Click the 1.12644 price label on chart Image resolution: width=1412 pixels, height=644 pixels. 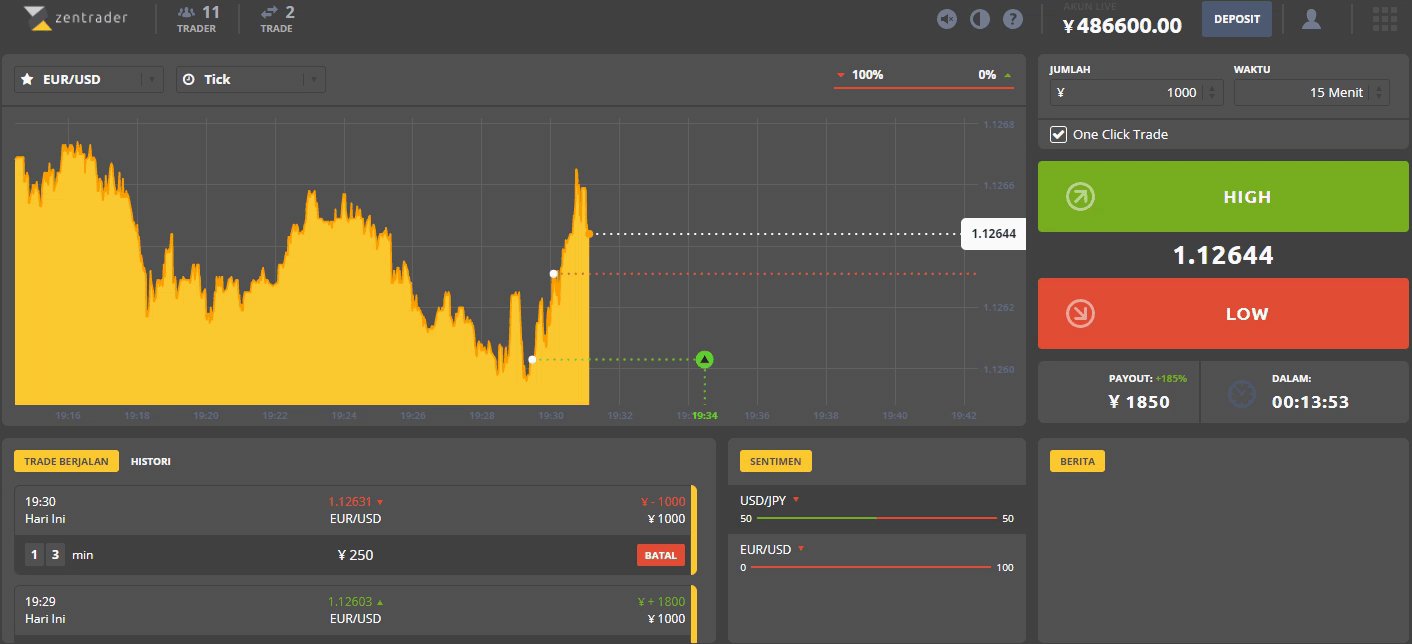[x=993, y=234]
